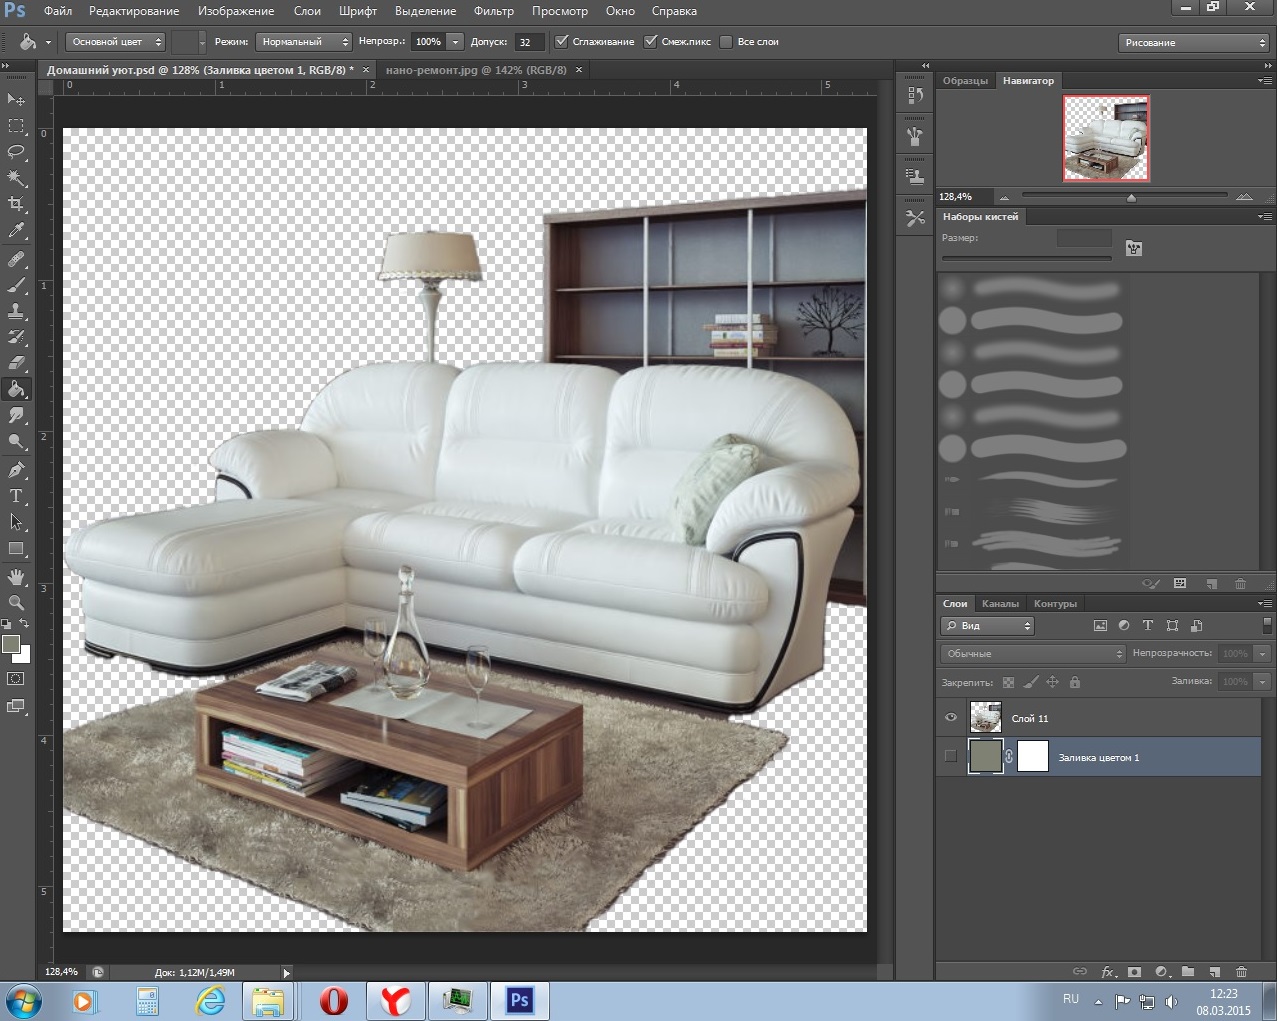Viewport: 1279px width, 1021px height.
Task: Open the Файл menu
Action: tap(58, 11)
